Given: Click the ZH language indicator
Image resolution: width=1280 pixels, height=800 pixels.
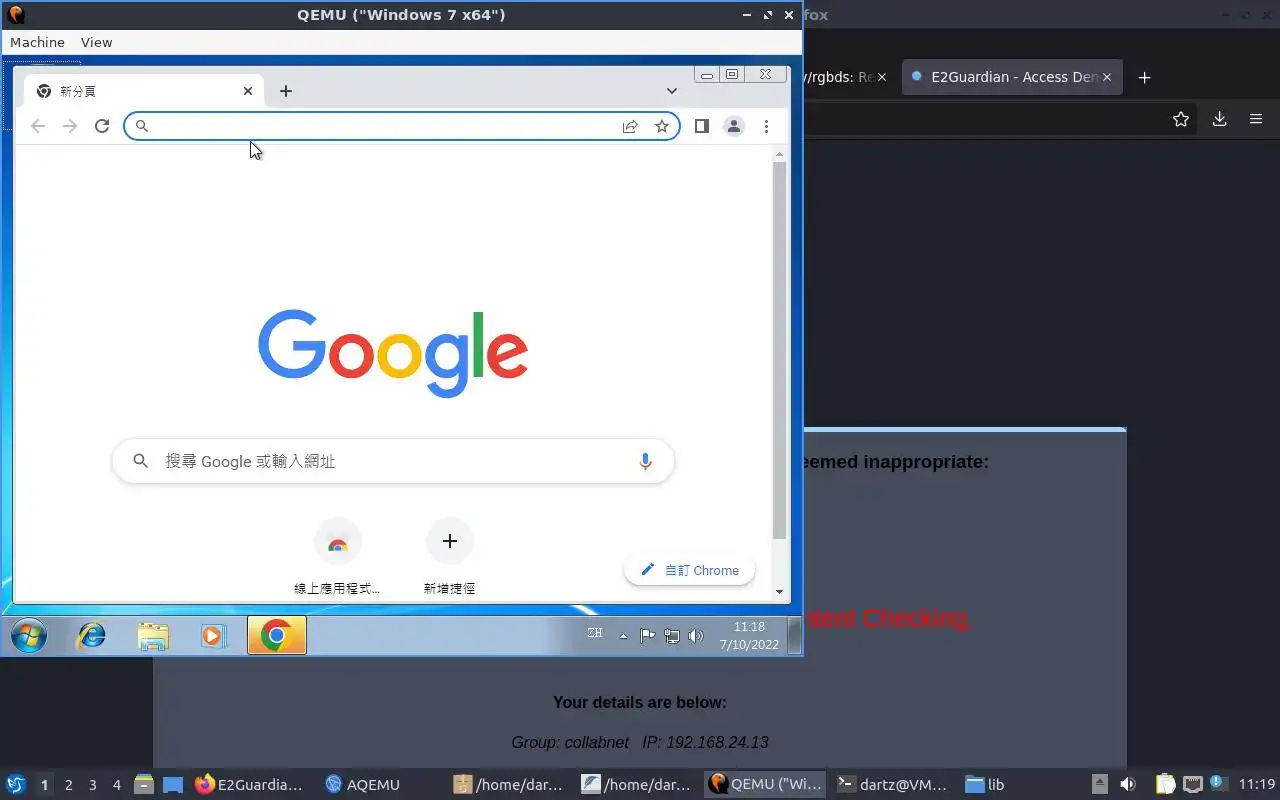Looking at the screenshot, I should [x=595, y=633].
